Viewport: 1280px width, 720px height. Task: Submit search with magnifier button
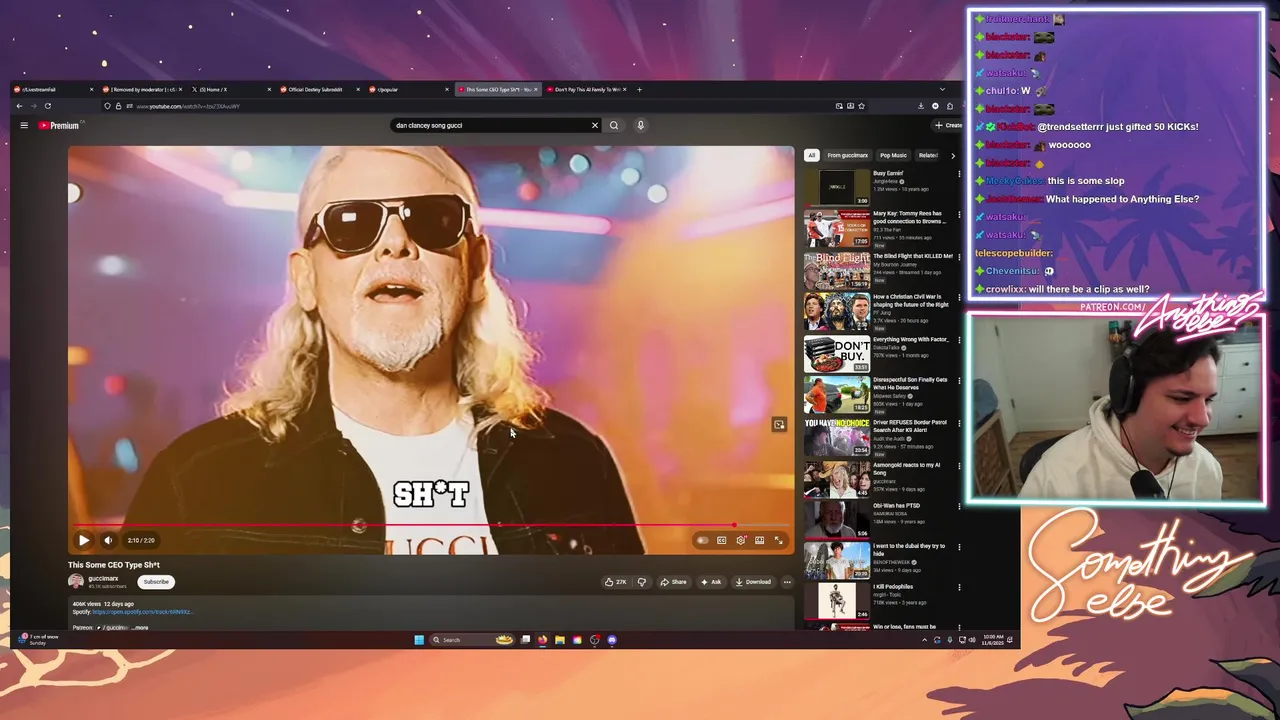coord(614,125)
